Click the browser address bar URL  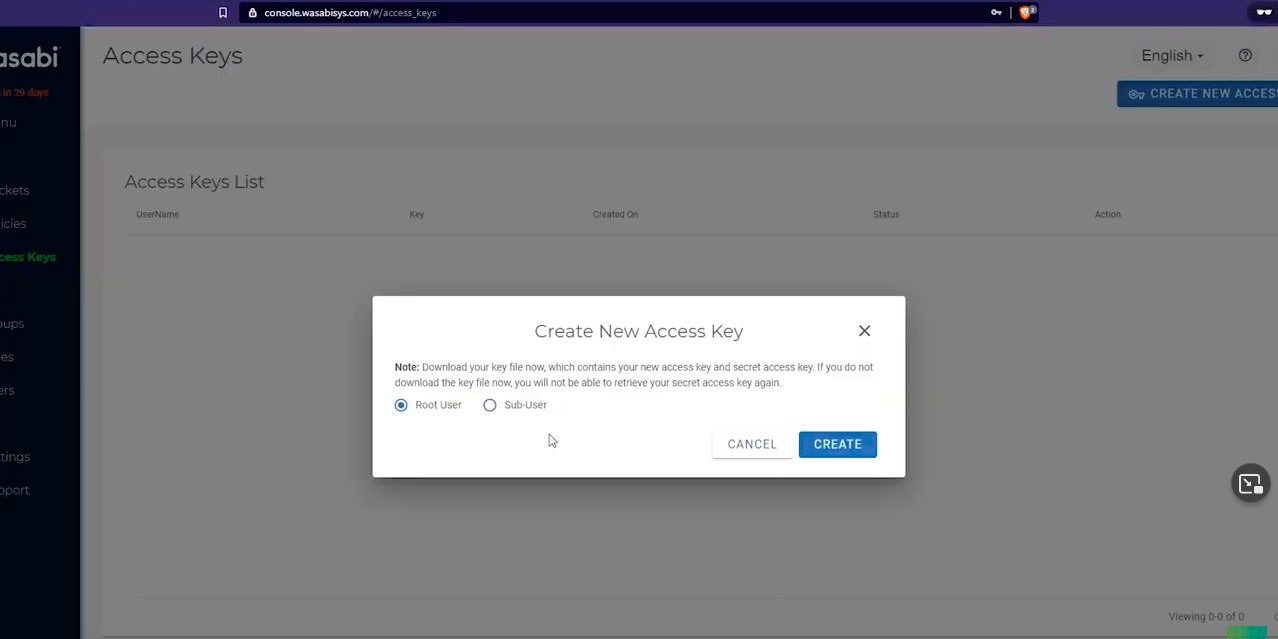coord(350,13)
